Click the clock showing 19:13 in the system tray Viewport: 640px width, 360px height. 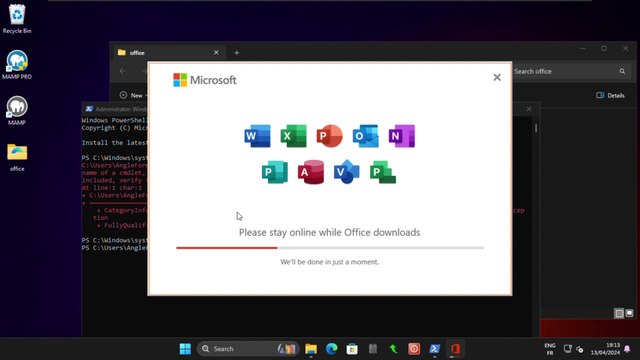pos(606,349)
